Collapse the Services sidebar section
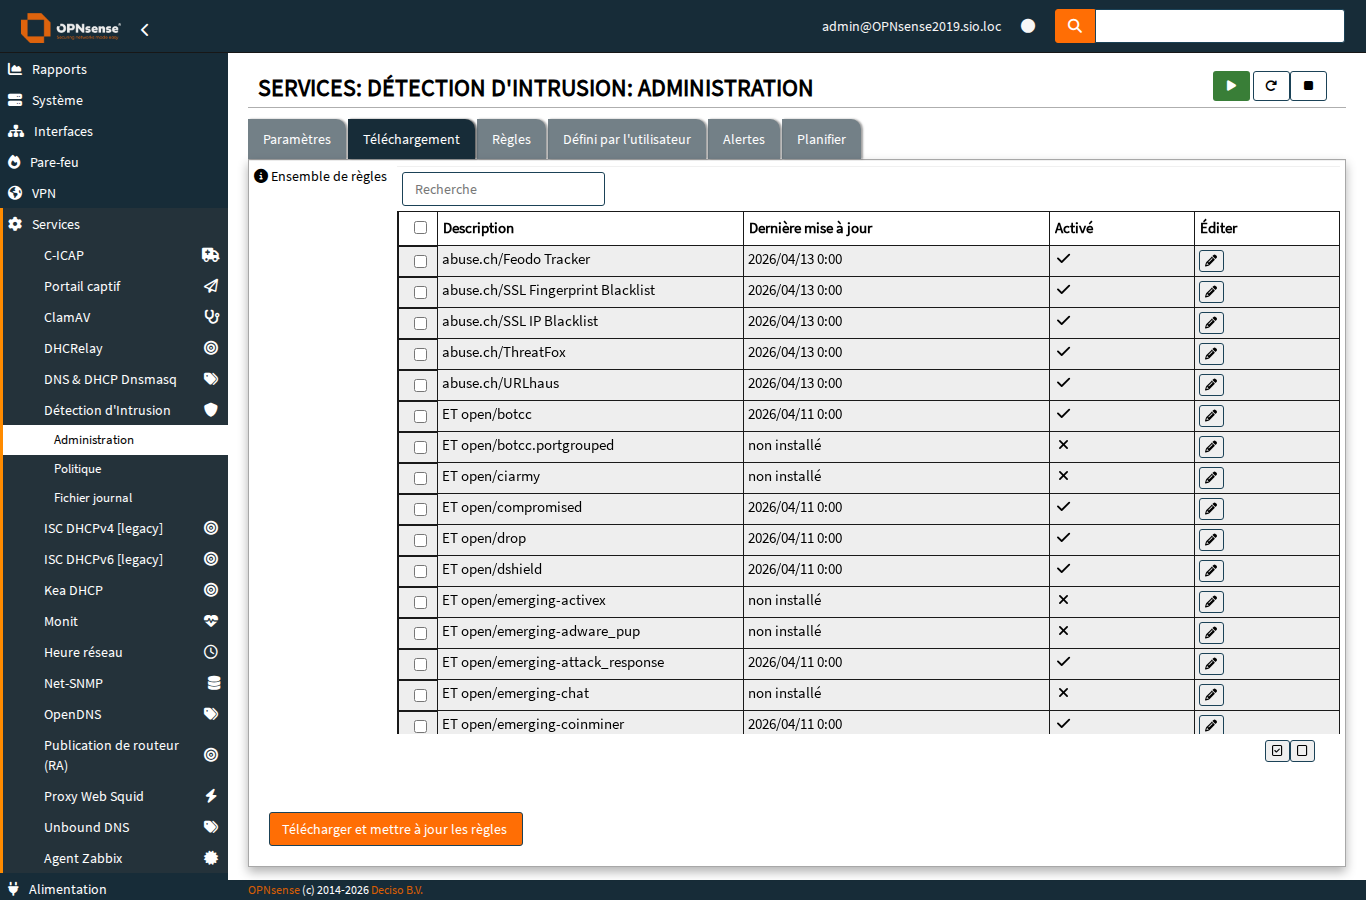Viewport: 1366px width, 900px height. (x=114, y=224)
